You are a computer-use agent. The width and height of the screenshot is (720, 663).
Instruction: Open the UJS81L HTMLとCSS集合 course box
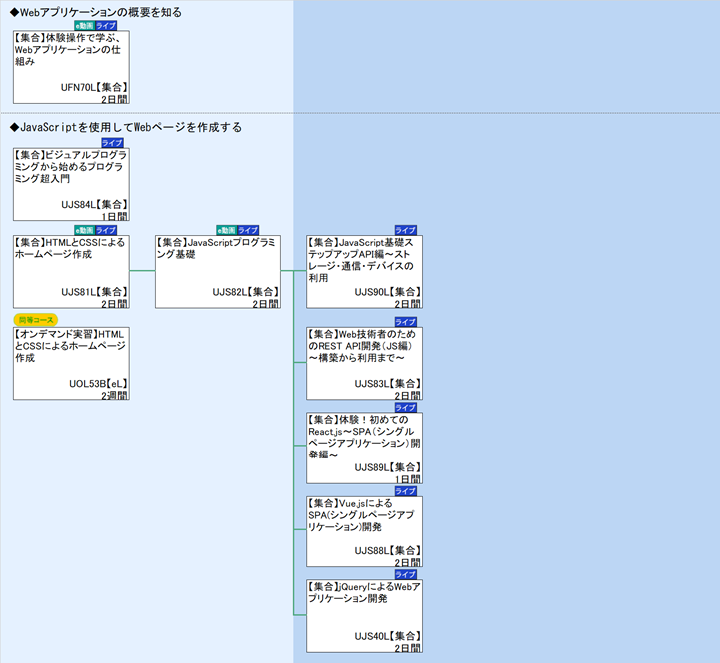[71, 271]
